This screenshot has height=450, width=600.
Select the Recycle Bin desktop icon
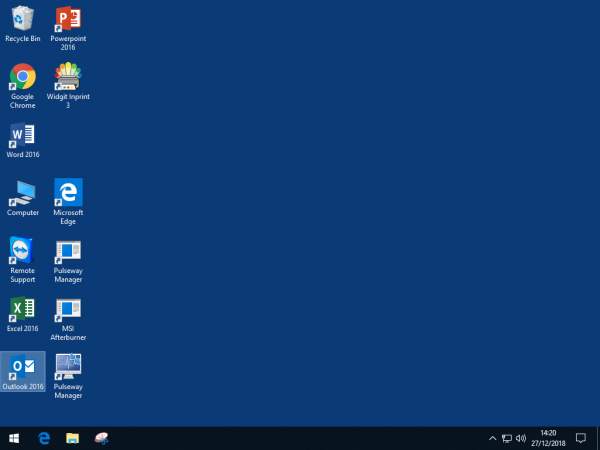point(22,19)
